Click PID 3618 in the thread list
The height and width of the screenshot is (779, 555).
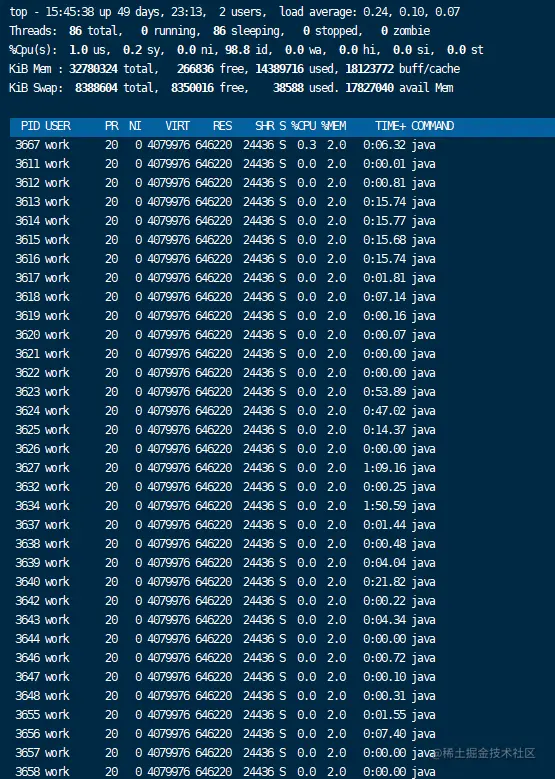(x=27, y=297)
